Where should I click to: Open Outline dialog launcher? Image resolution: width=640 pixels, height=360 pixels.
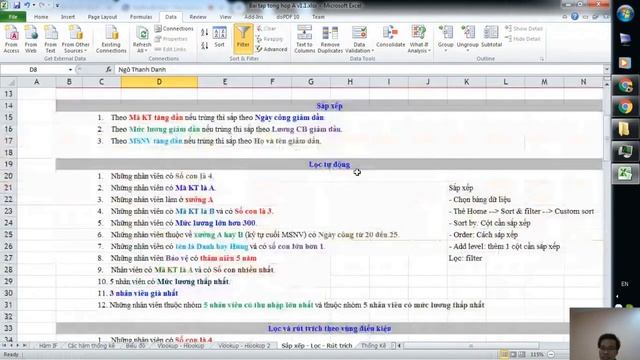(x=542, y=59)
